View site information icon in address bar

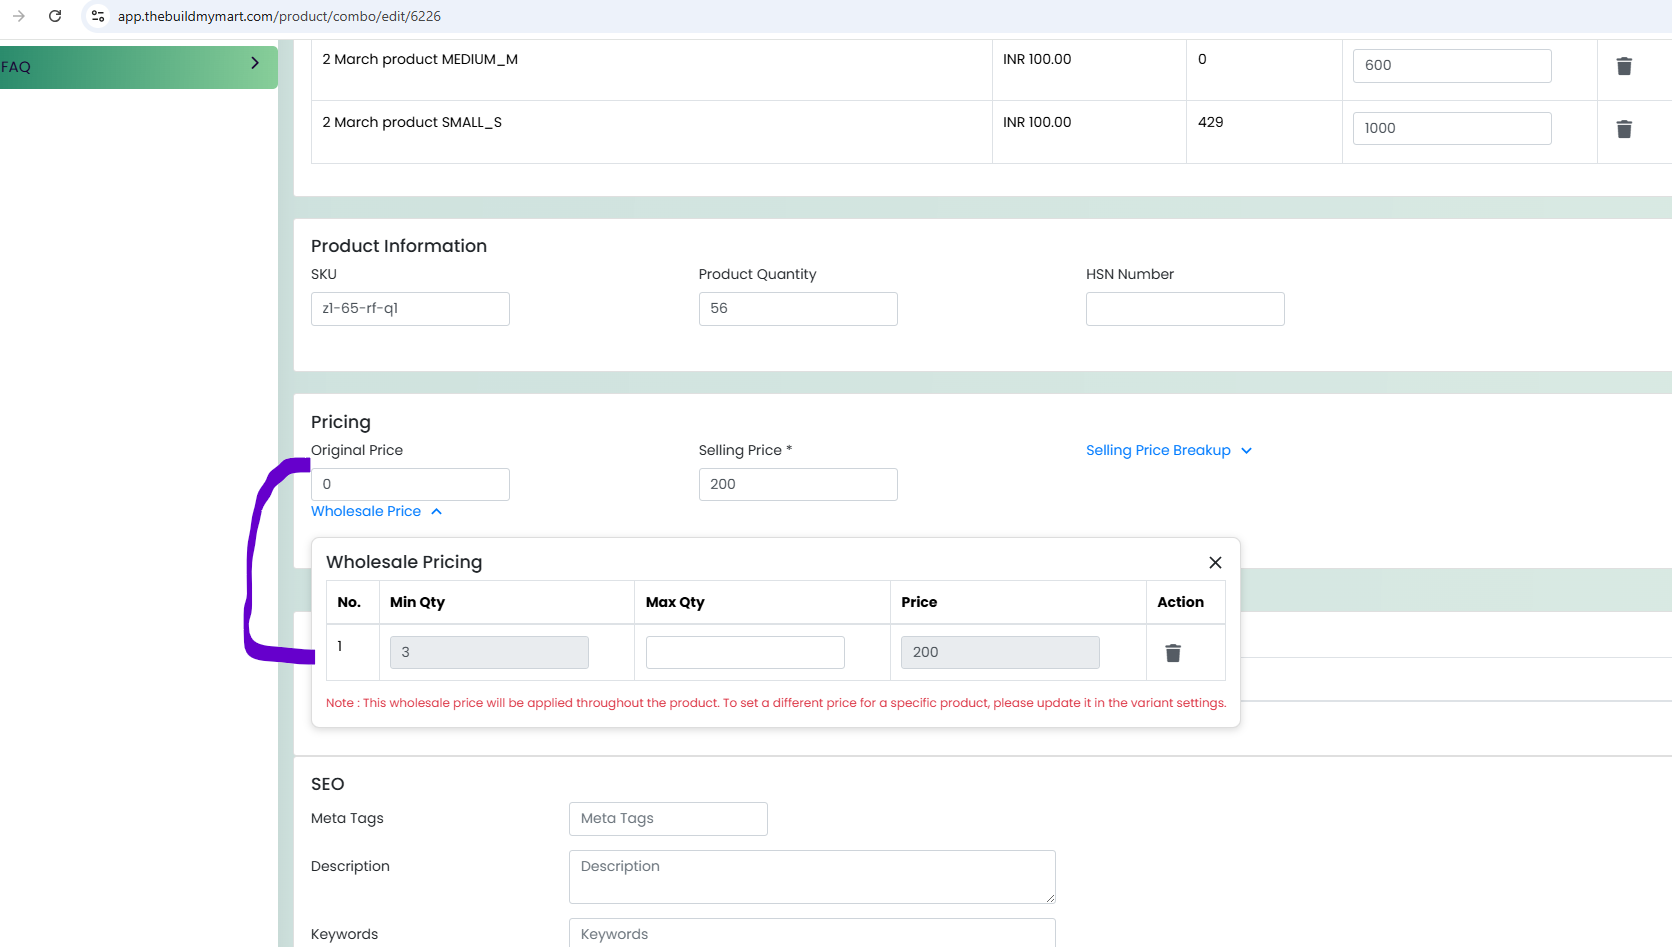[98, 16]
